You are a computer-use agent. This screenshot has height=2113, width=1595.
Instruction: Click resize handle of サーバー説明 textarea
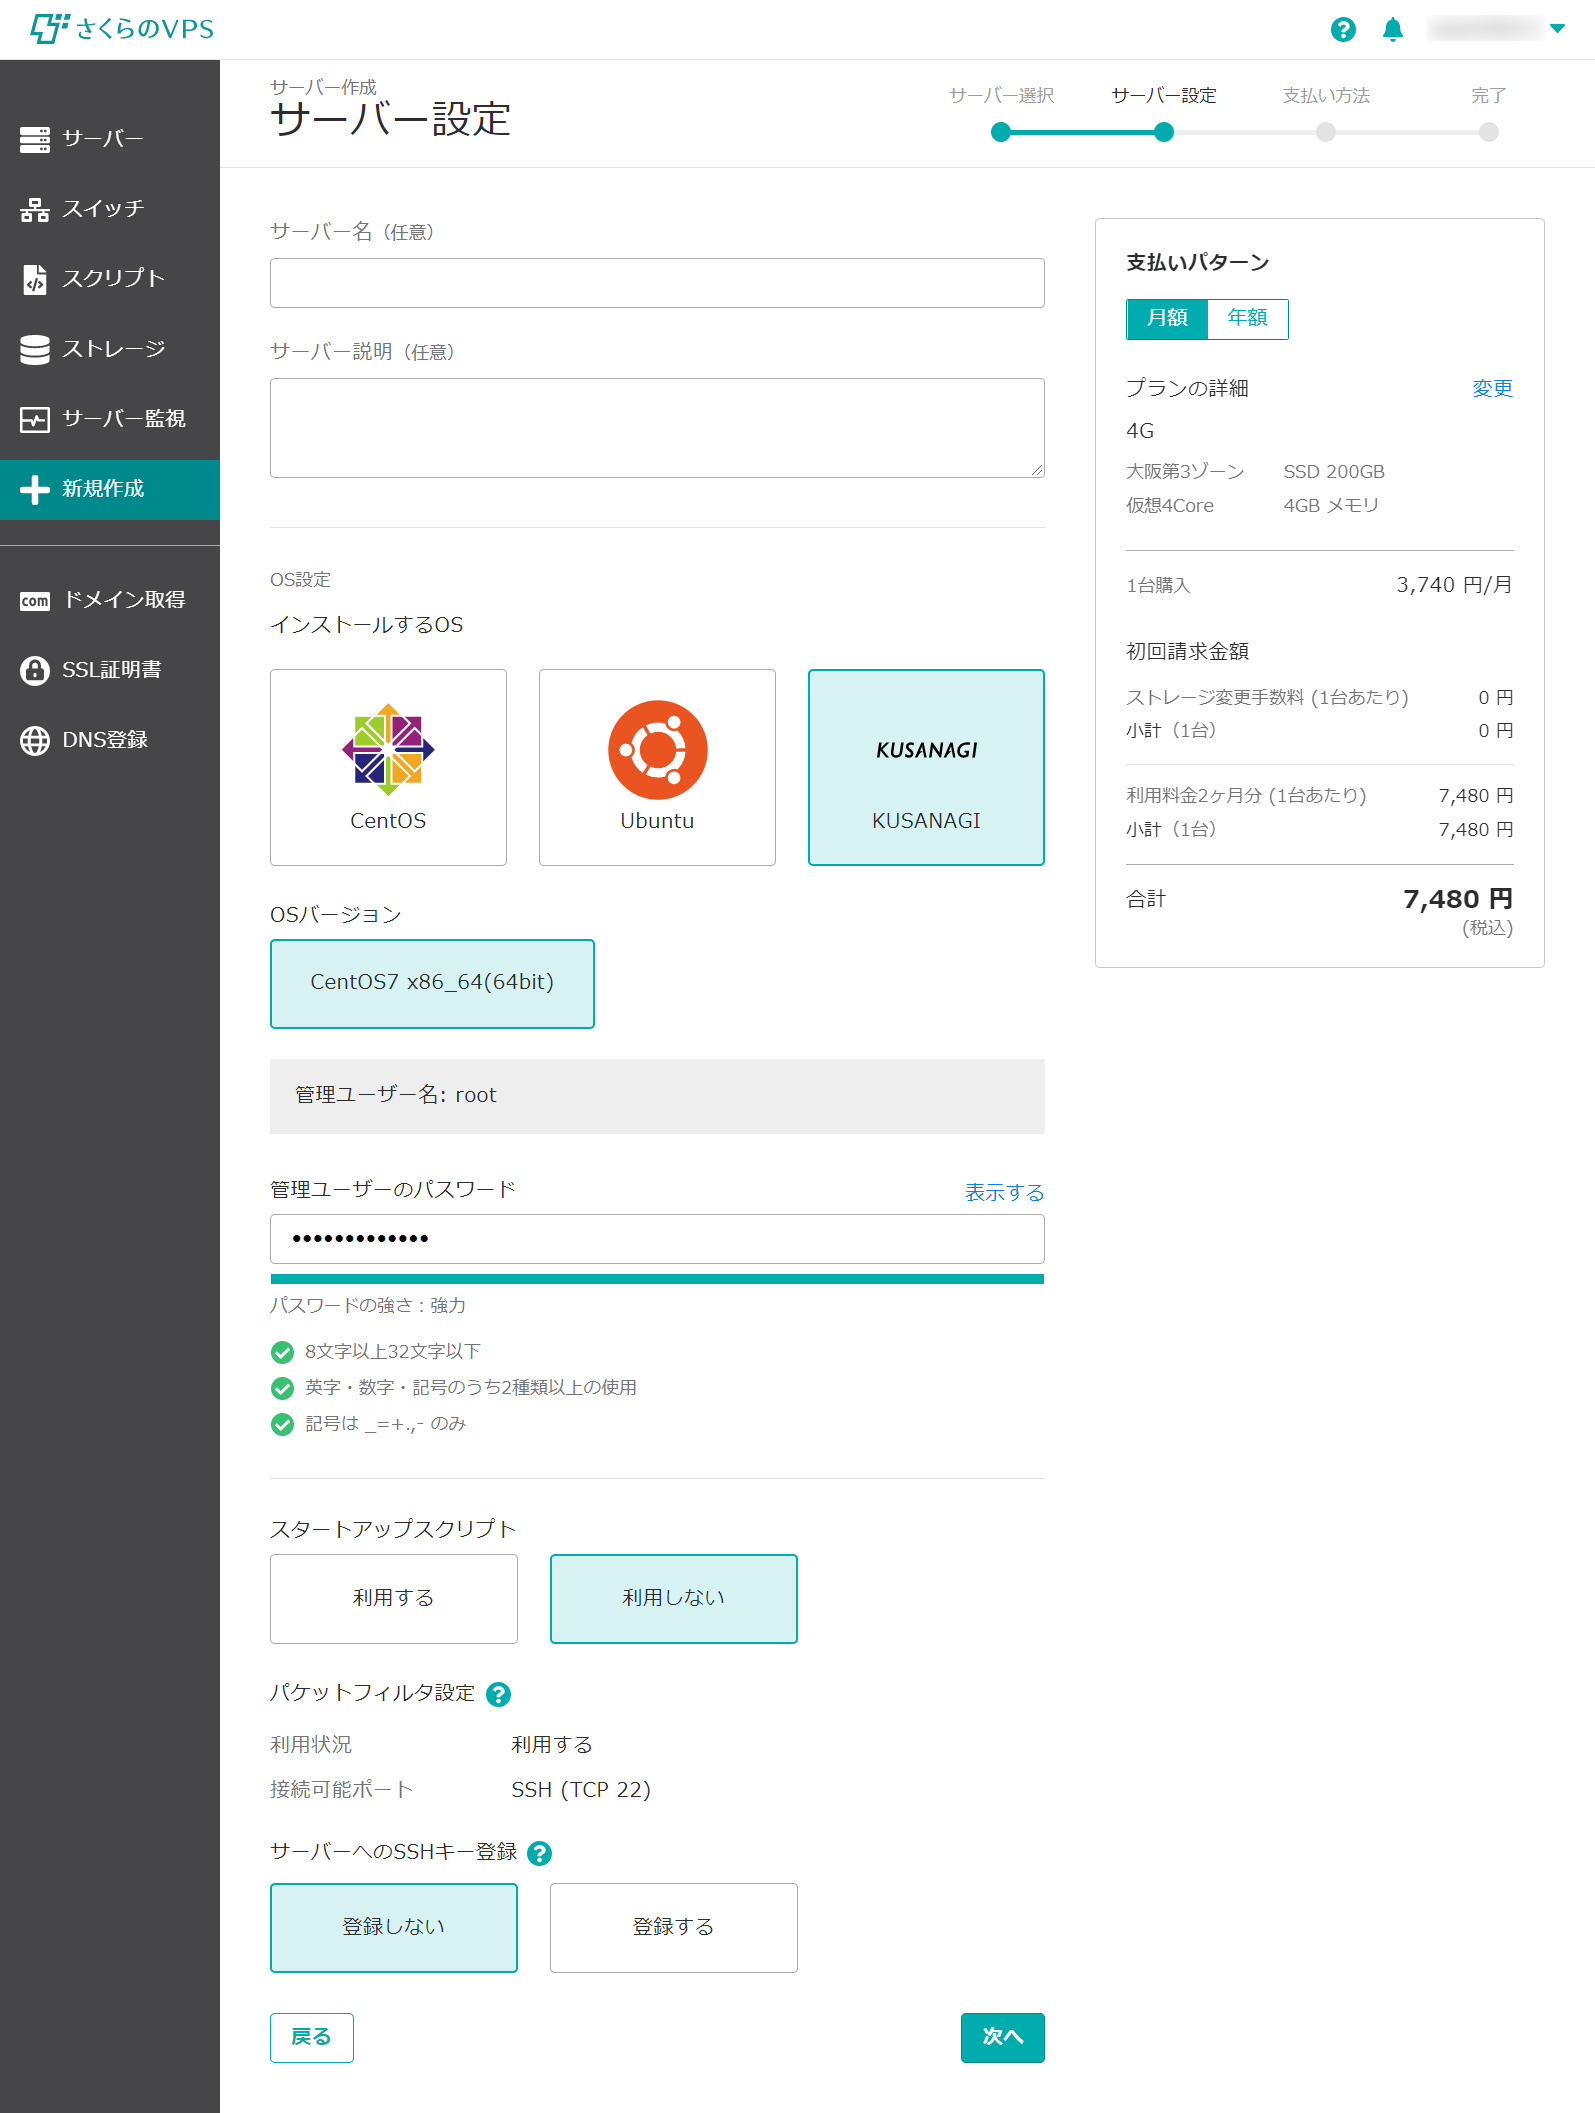point(1037,470)
